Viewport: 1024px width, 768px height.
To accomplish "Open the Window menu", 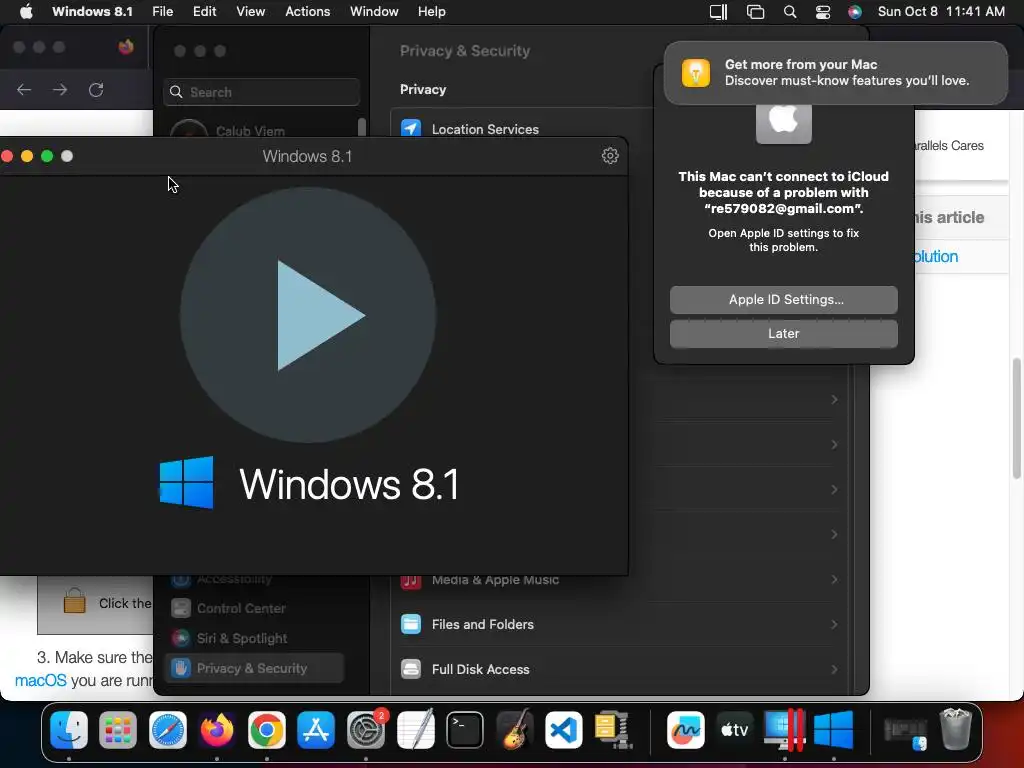I will [x=374, y=12].
